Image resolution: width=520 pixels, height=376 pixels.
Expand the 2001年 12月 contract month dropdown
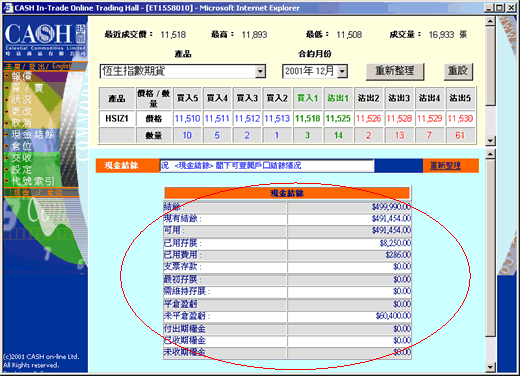pyautogui.click(x=342, y=71)
